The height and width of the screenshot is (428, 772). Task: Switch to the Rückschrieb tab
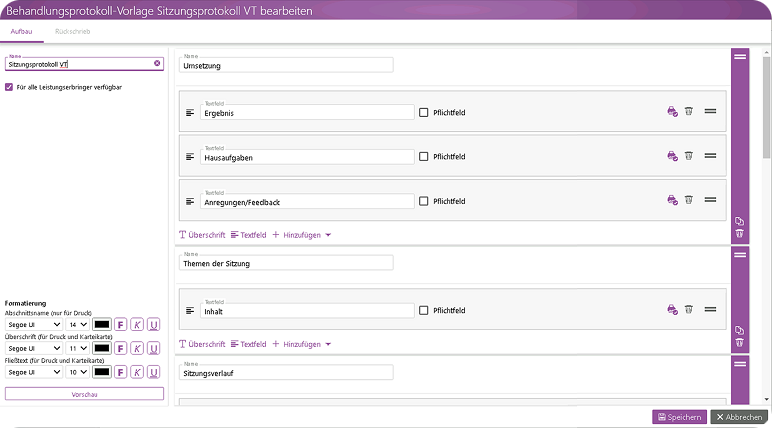pos(73,32)
